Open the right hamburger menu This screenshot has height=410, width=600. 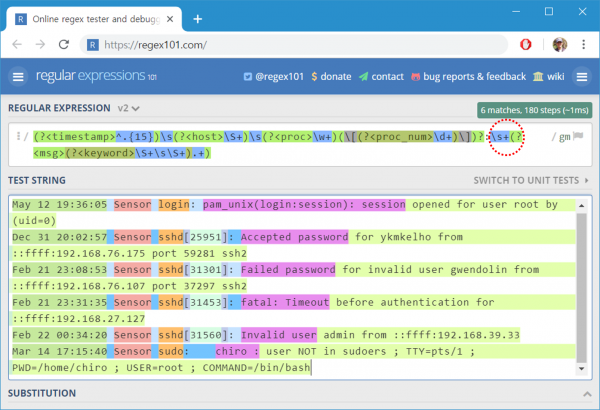pos(582,77)
